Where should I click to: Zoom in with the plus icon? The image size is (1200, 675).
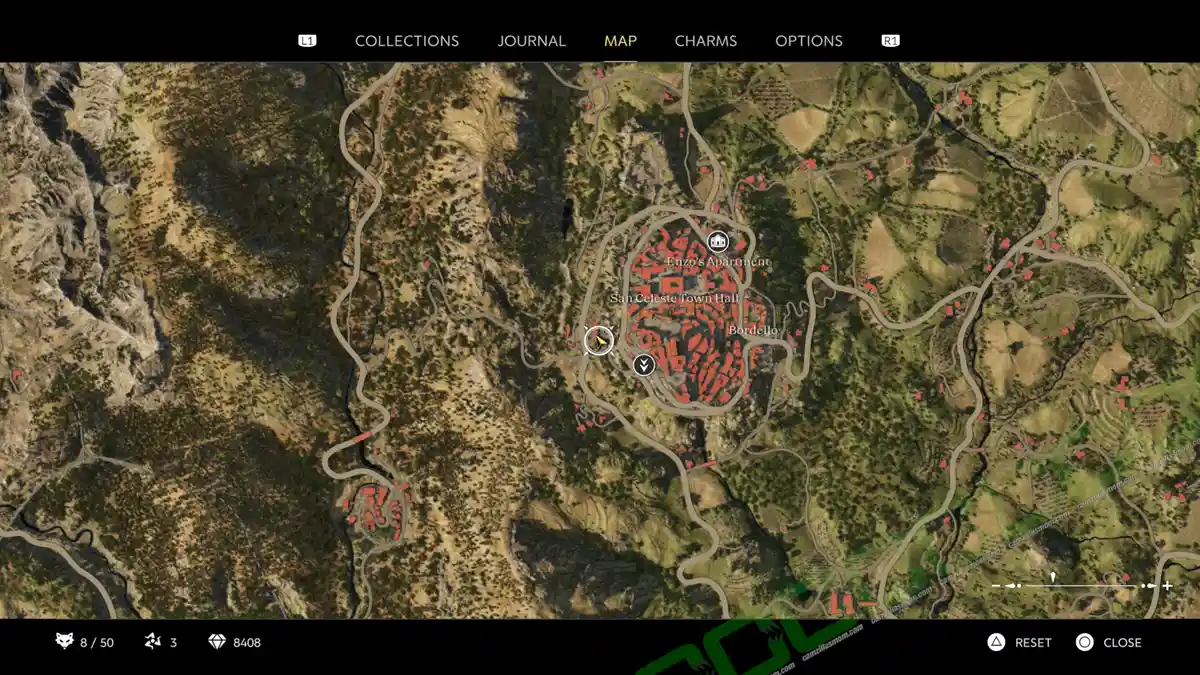tap(1167, 586)
